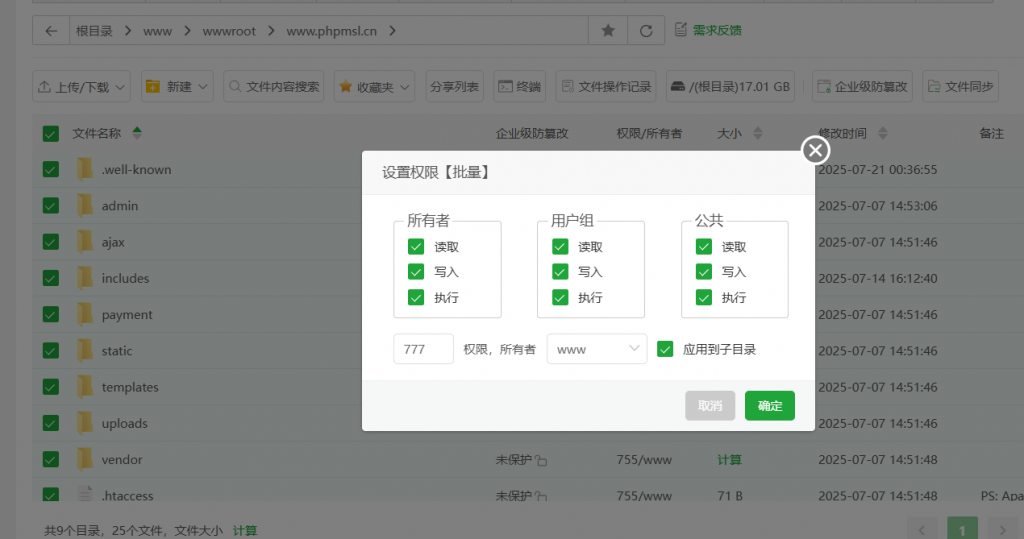Click the 777 permission input field
The height and width of the screenshot is (539, 1024).
(423, 349)
